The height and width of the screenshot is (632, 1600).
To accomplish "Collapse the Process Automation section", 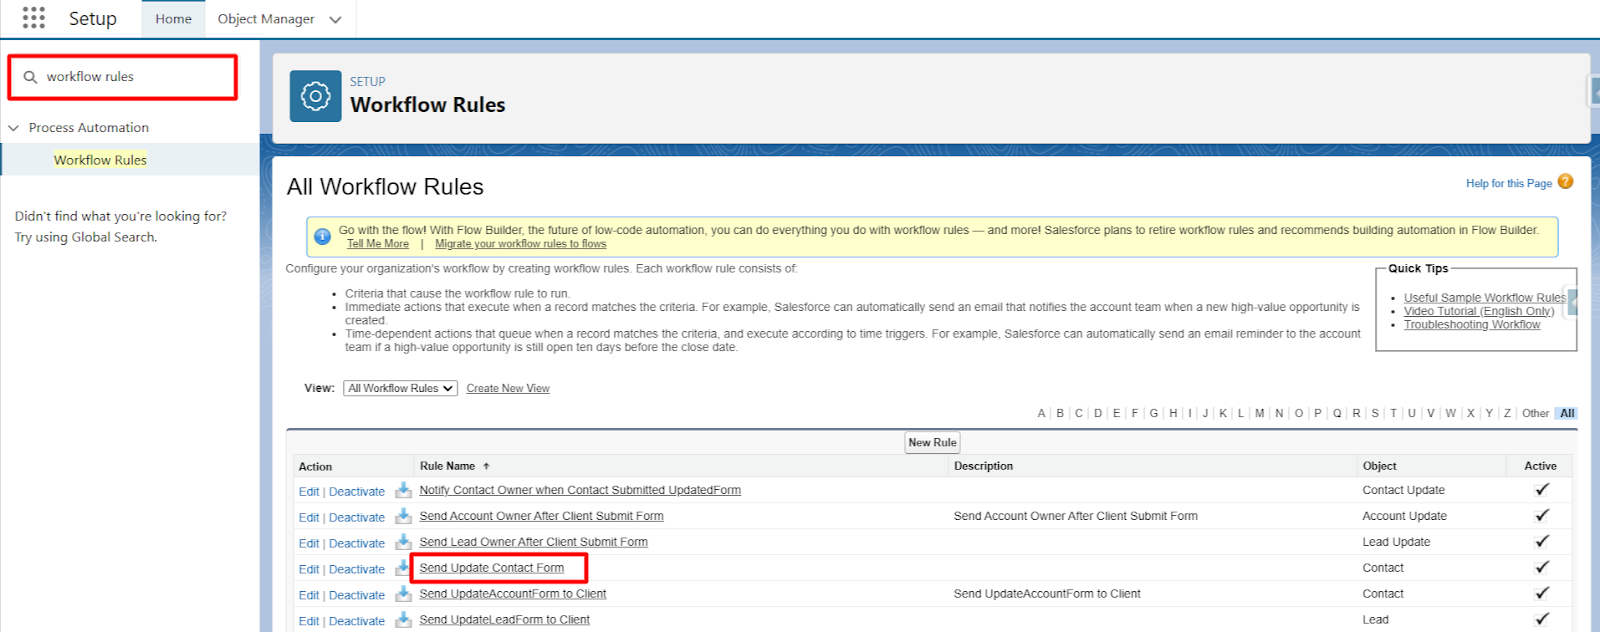I will [x=14, y=128].
